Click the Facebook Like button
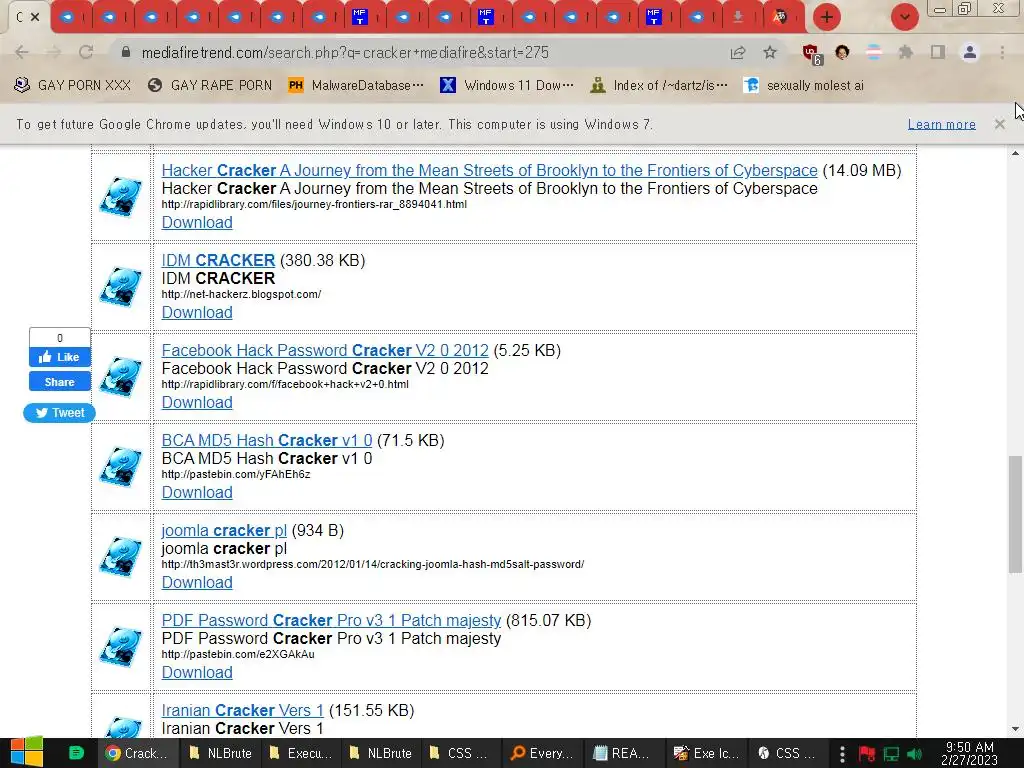Screen dimensions: 1024x768 tap(59, 357)
